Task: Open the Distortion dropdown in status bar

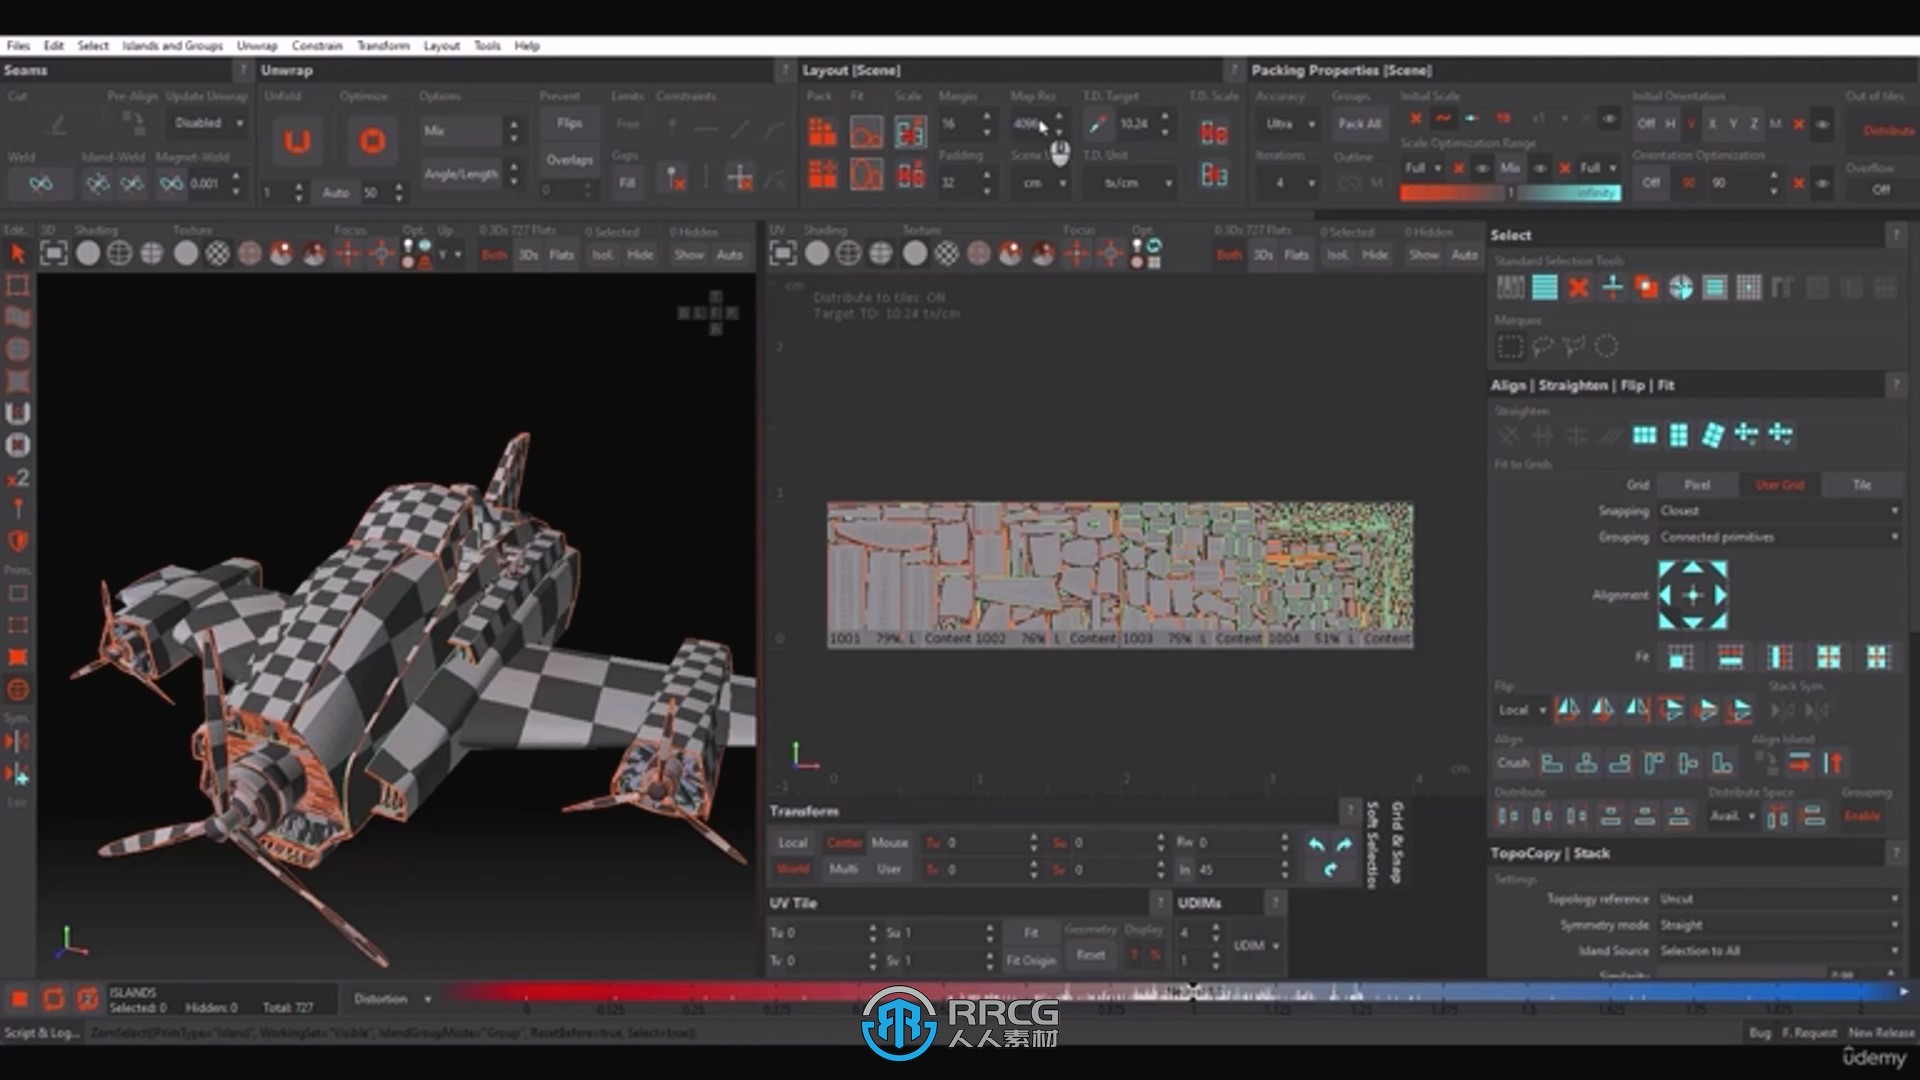Action: click(393, 999)
